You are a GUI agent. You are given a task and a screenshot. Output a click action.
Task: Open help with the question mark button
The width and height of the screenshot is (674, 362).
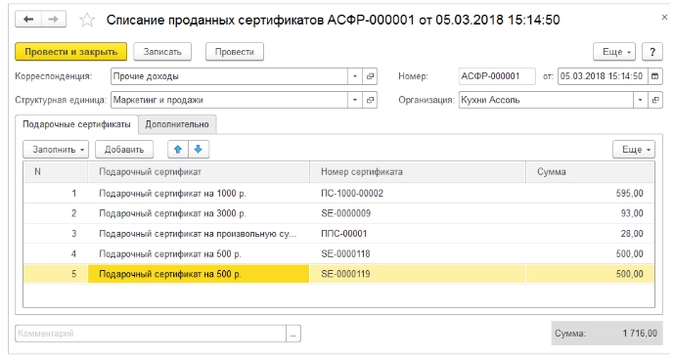coord(652,52)
